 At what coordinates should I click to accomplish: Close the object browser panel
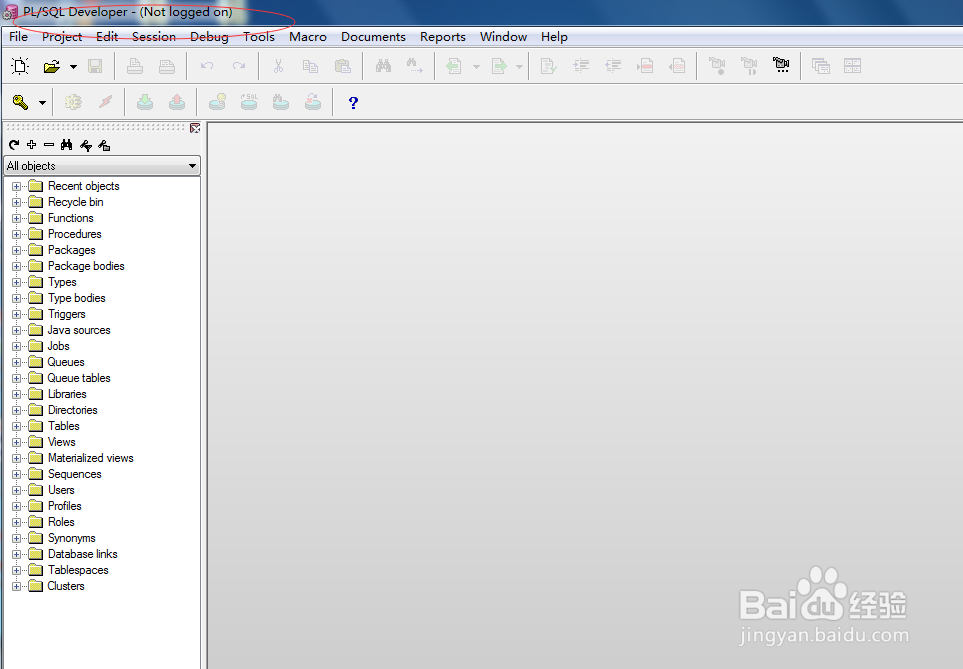coord(195,128)
